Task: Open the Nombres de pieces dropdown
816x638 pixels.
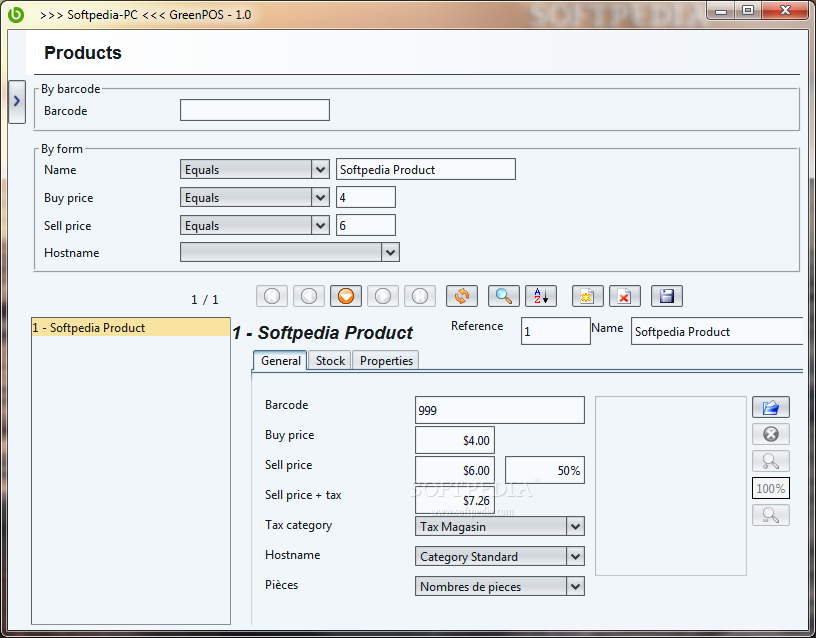Action: pos(500,586)
